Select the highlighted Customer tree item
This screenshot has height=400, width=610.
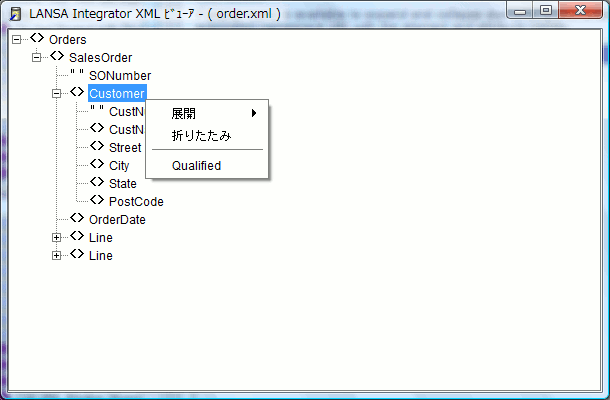tap(117, 93)
